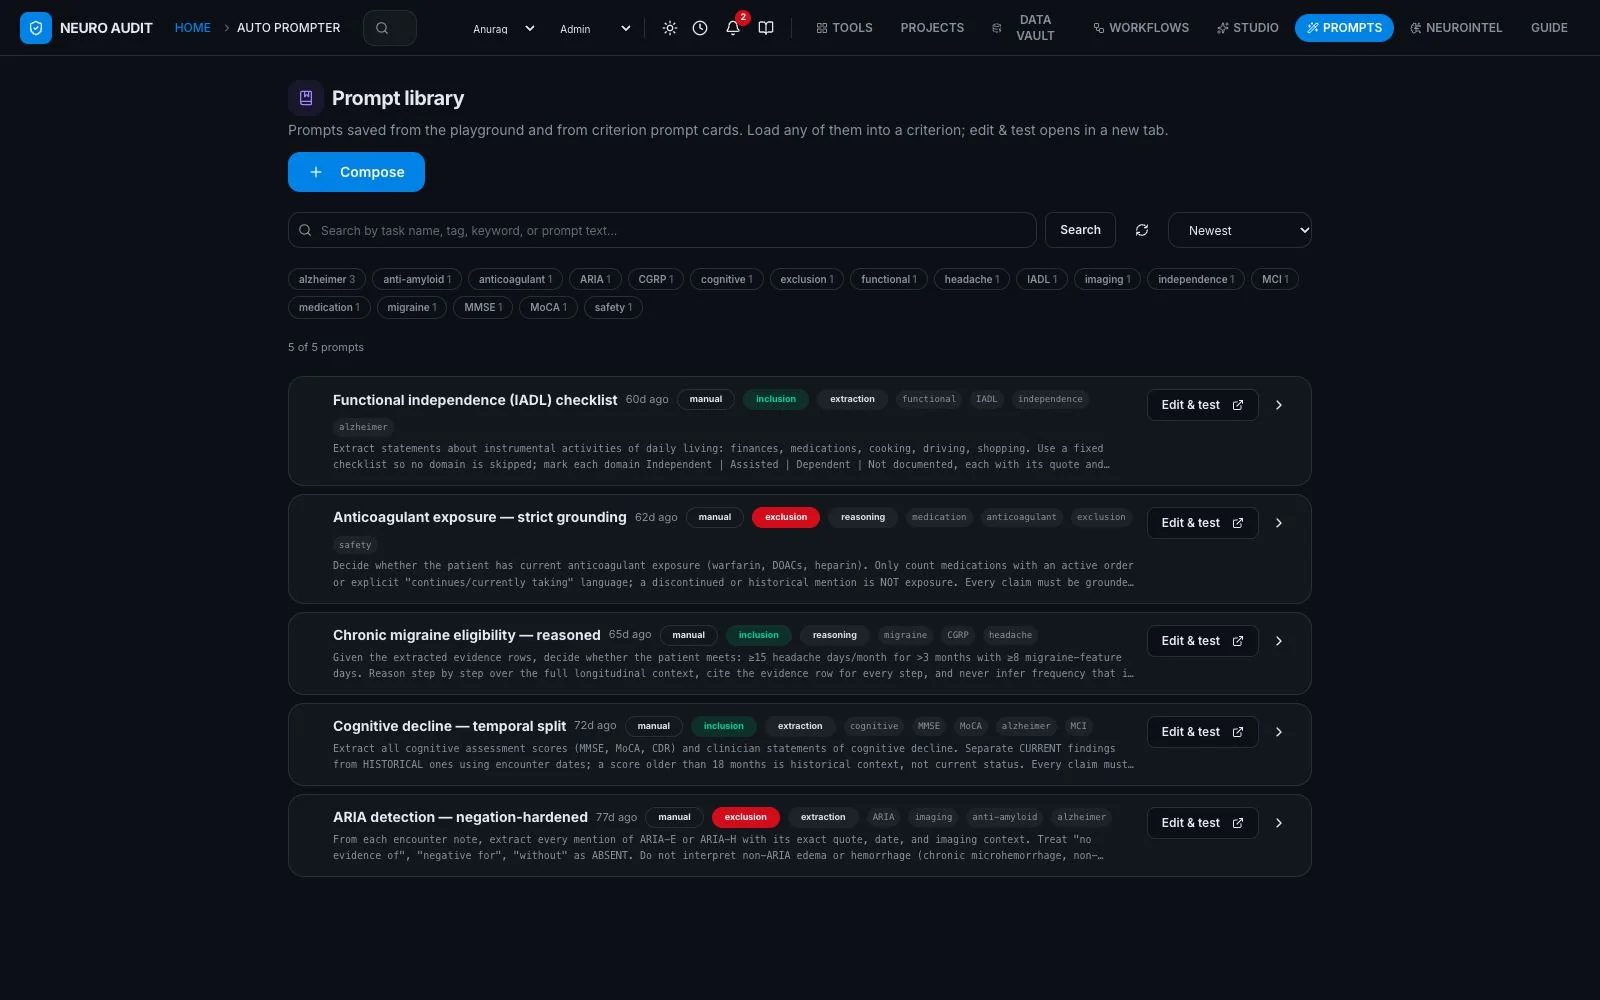Go to Projects
1600x1000 pixels.
[x=932, y=28]
